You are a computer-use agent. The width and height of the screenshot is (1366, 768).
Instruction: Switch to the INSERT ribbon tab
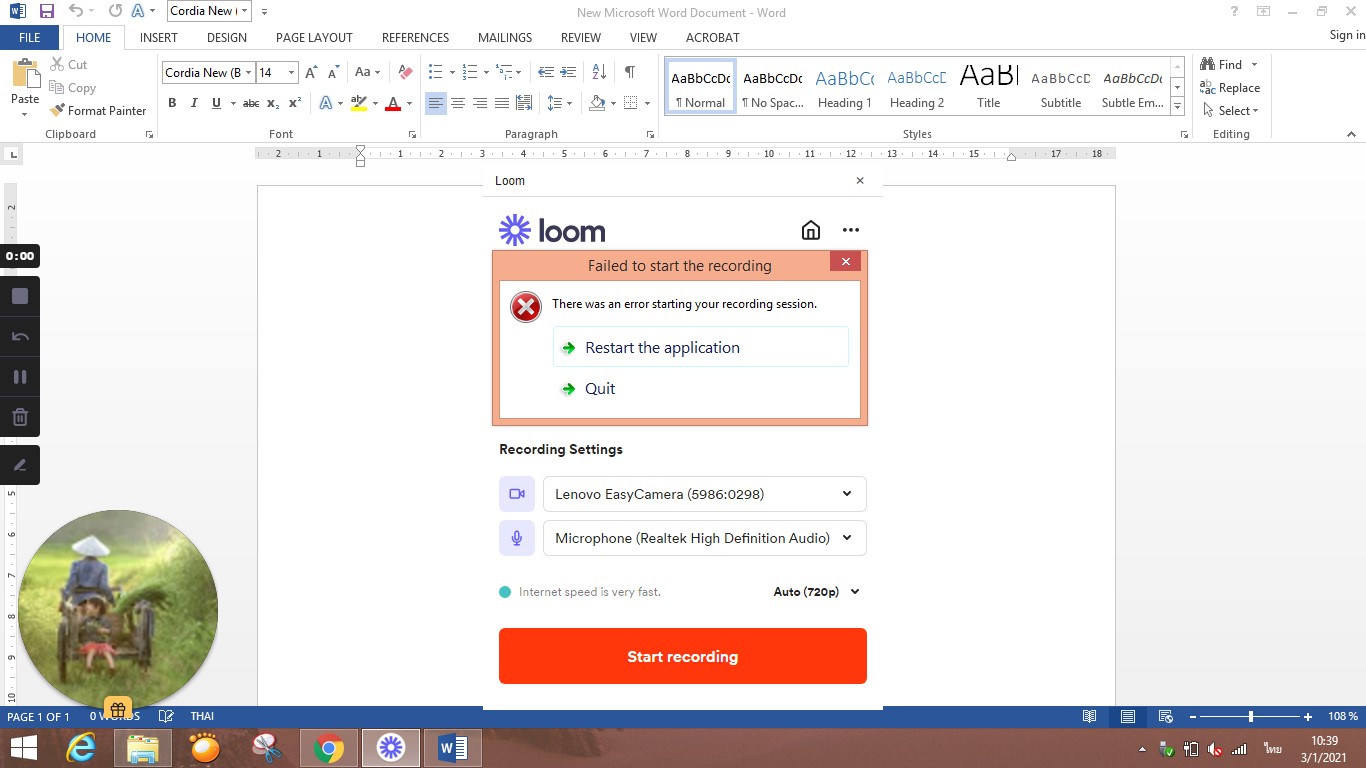(x=159, y=37)
